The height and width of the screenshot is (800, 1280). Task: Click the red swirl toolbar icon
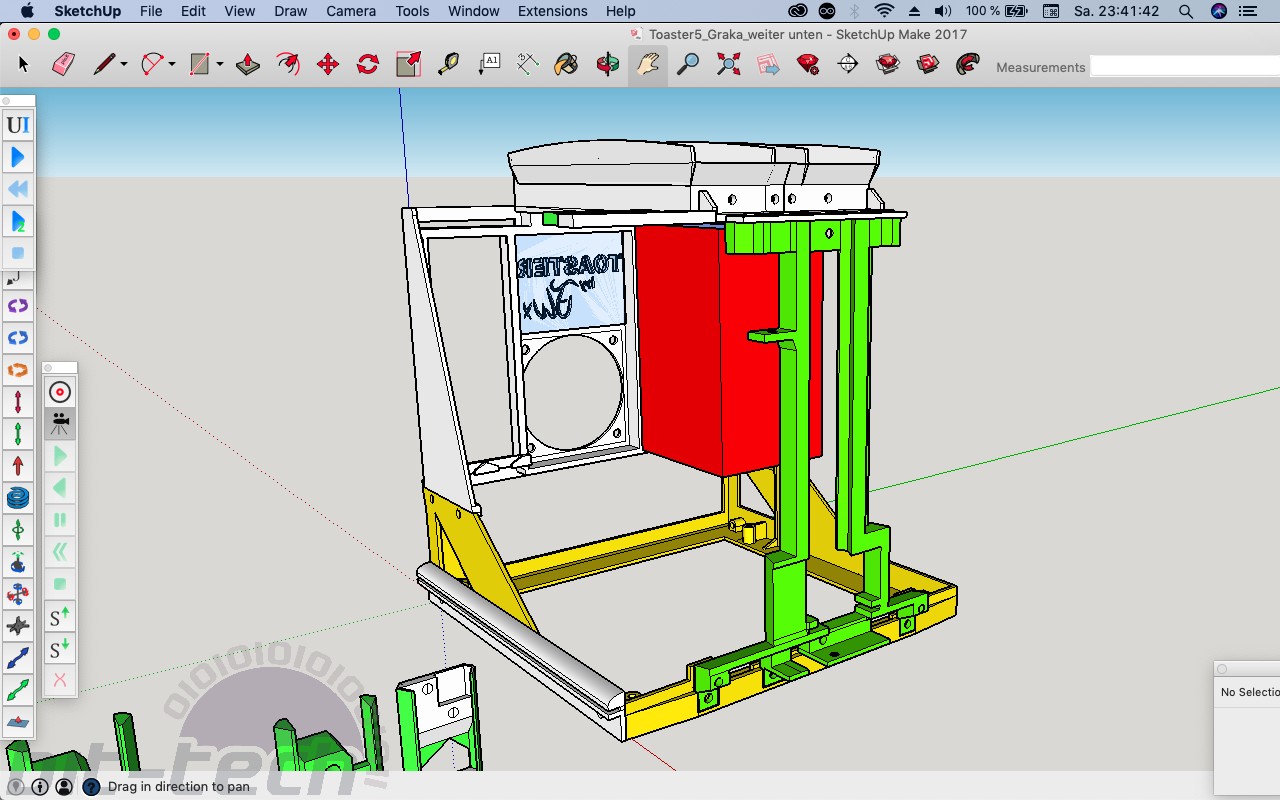click(x=967, y=65)
